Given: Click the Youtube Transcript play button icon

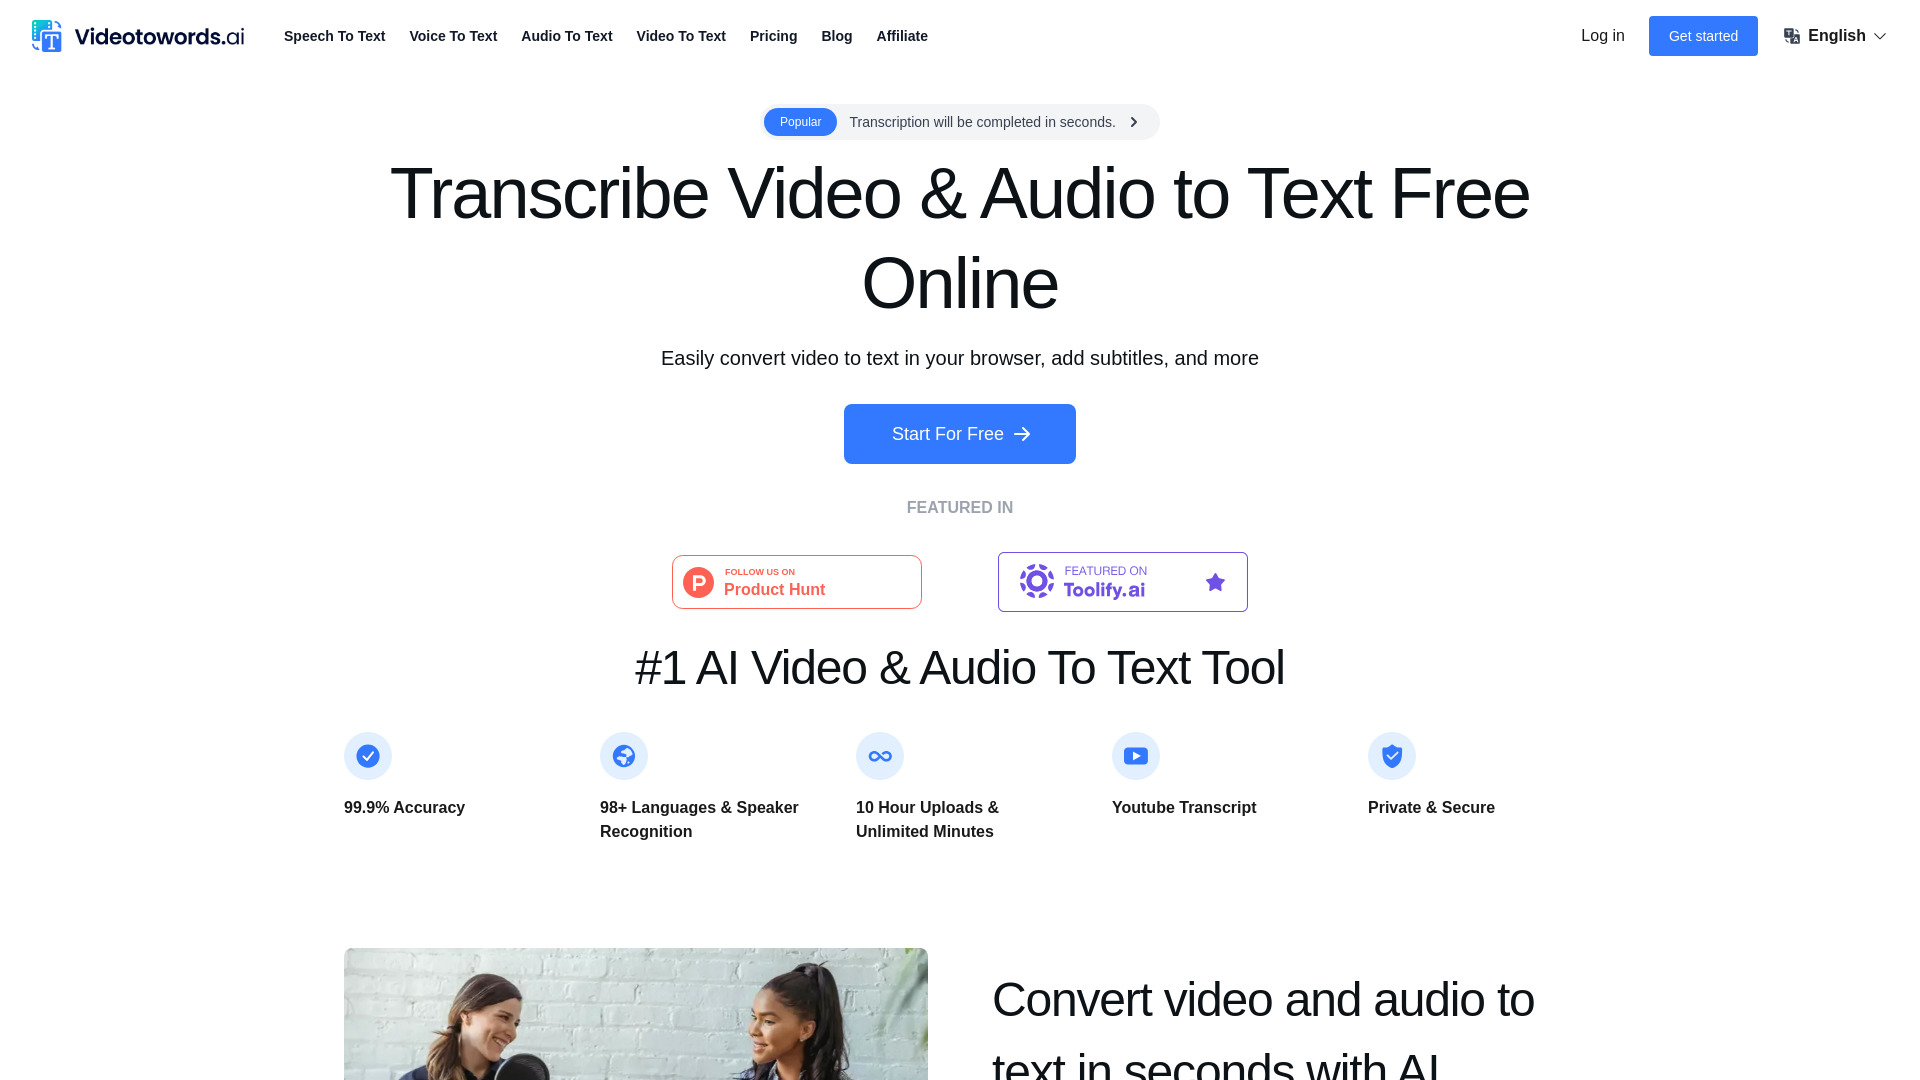Looking at the screenshot, I should (x=1135, y=756).
